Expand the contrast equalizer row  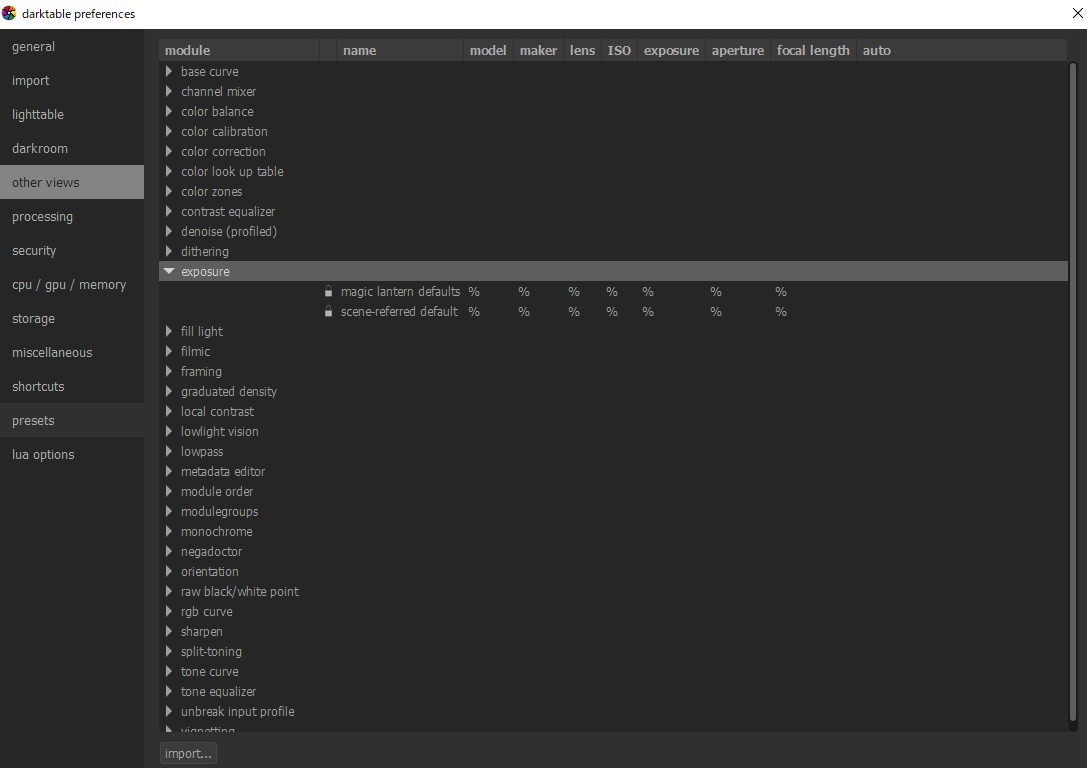tap(168, 211)
